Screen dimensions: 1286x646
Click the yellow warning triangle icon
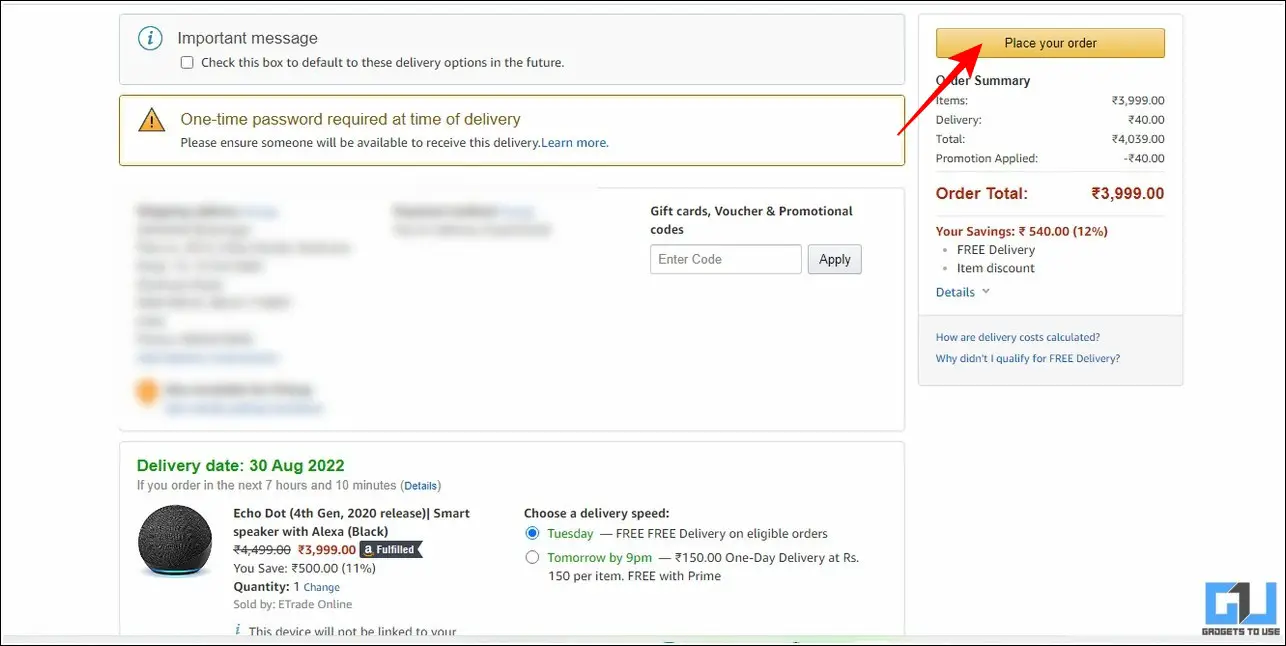[x=151, y=120]
